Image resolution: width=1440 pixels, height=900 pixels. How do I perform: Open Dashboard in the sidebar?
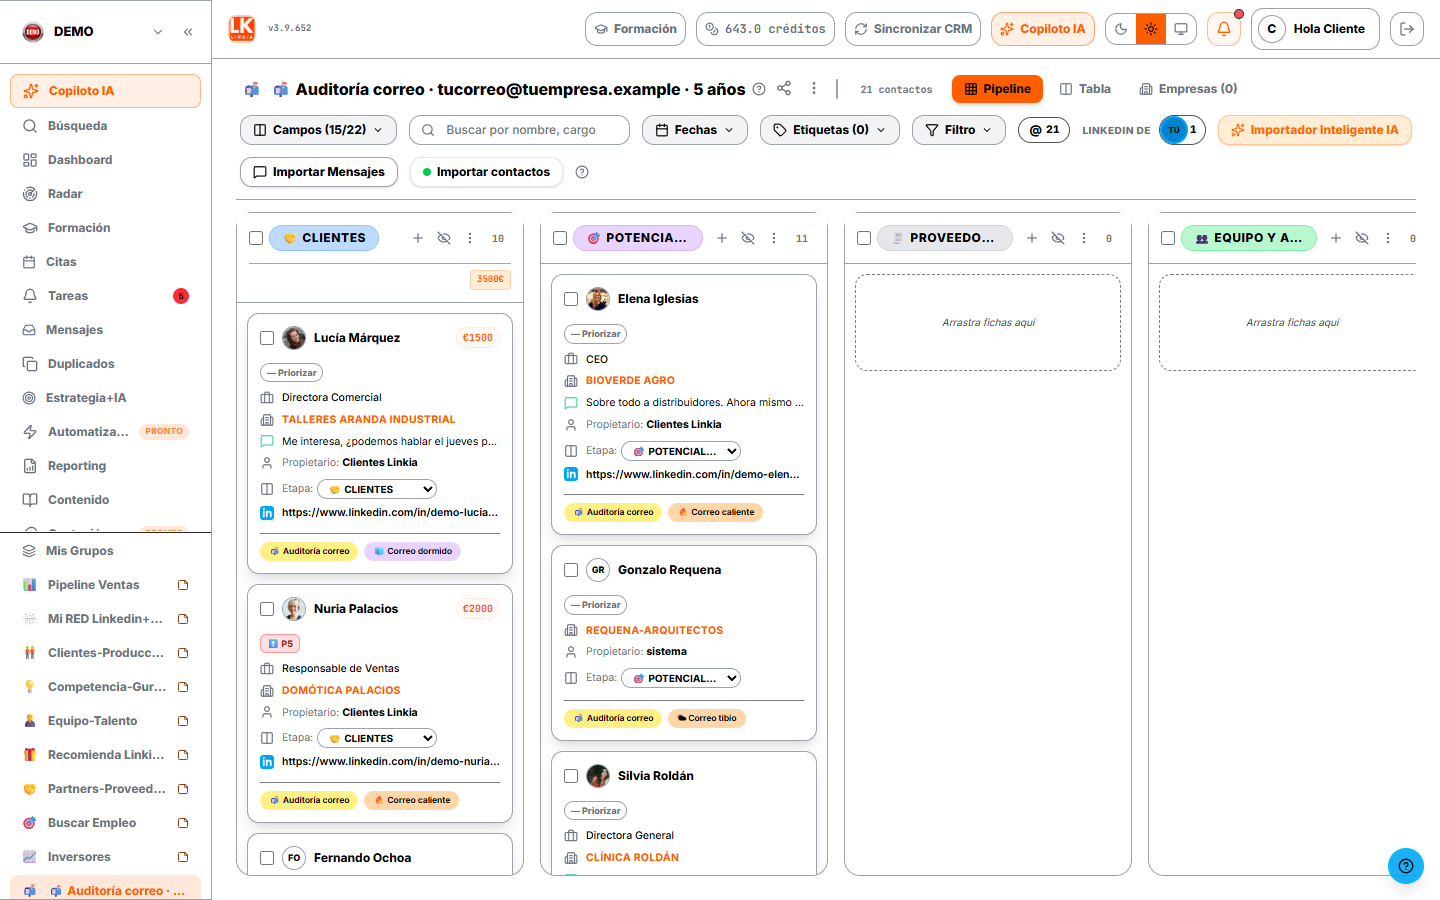[105, 160]
